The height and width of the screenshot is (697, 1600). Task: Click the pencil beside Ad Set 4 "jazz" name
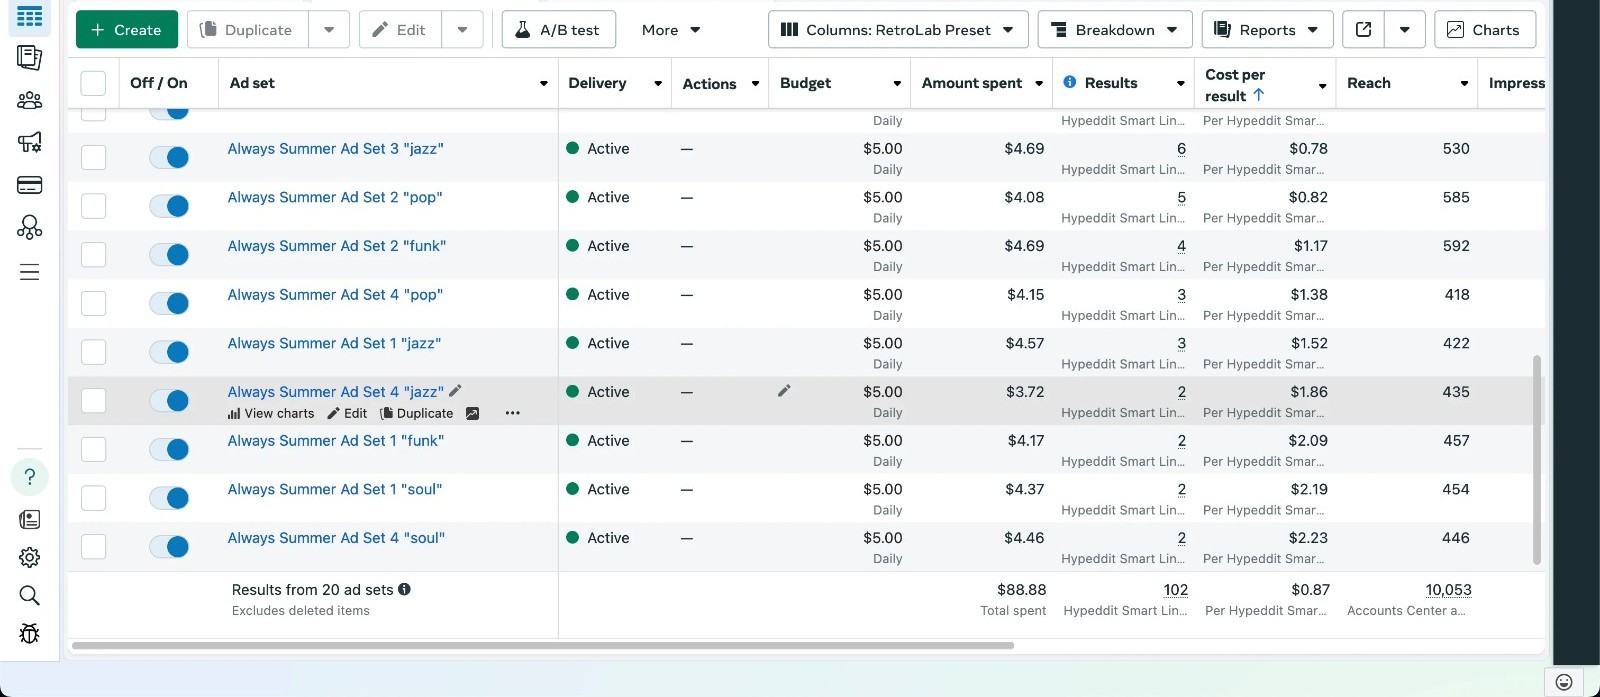tap(455, 391)
